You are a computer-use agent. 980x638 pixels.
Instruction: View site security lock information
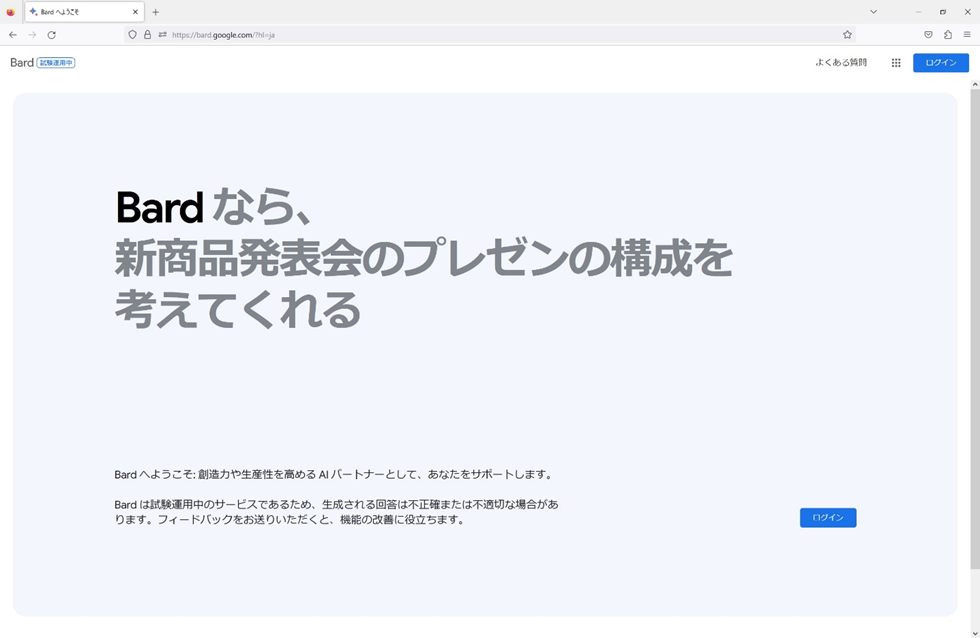tap(148, 35)
